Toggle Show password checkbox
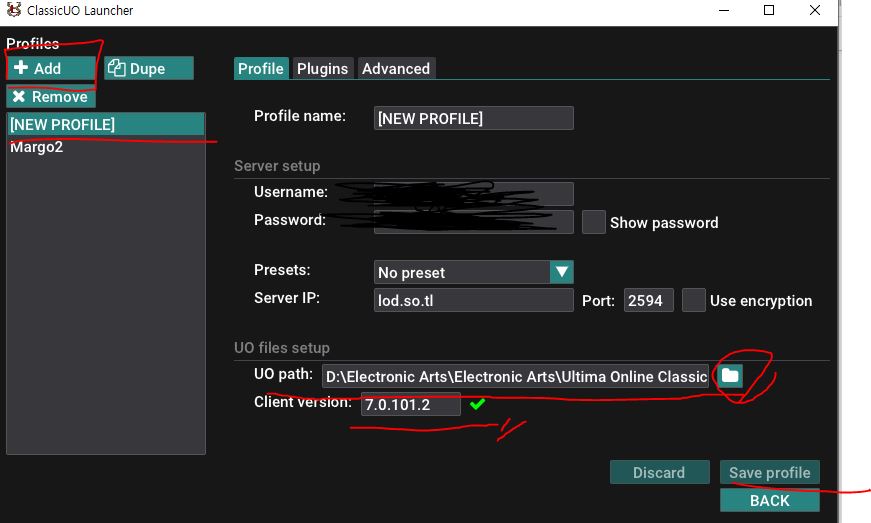The image size is (871, 523). (x=594, y=222)
